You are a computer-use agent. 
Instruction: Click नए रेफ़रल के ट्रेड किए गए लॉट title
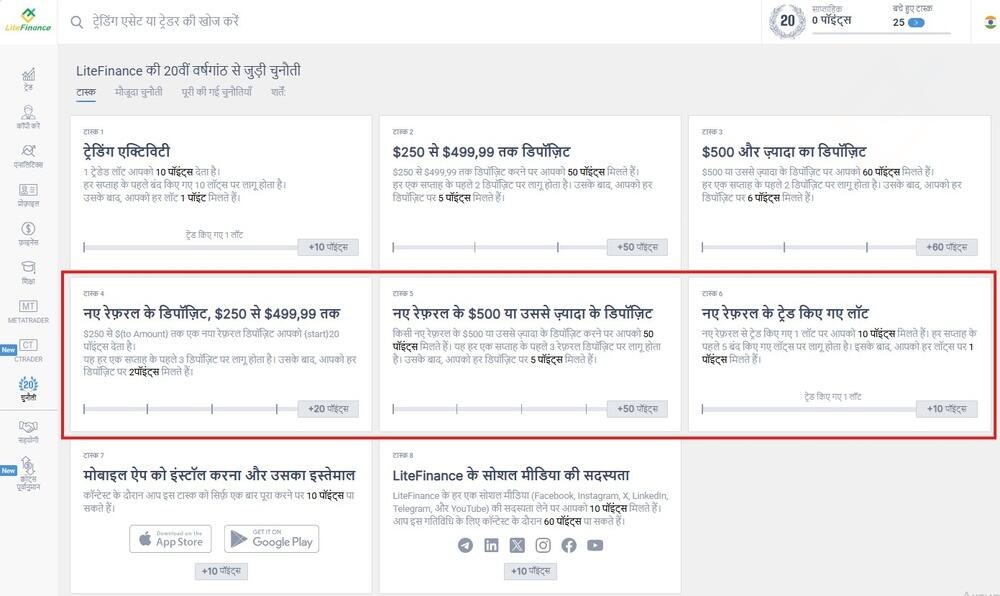pos(785,314)
